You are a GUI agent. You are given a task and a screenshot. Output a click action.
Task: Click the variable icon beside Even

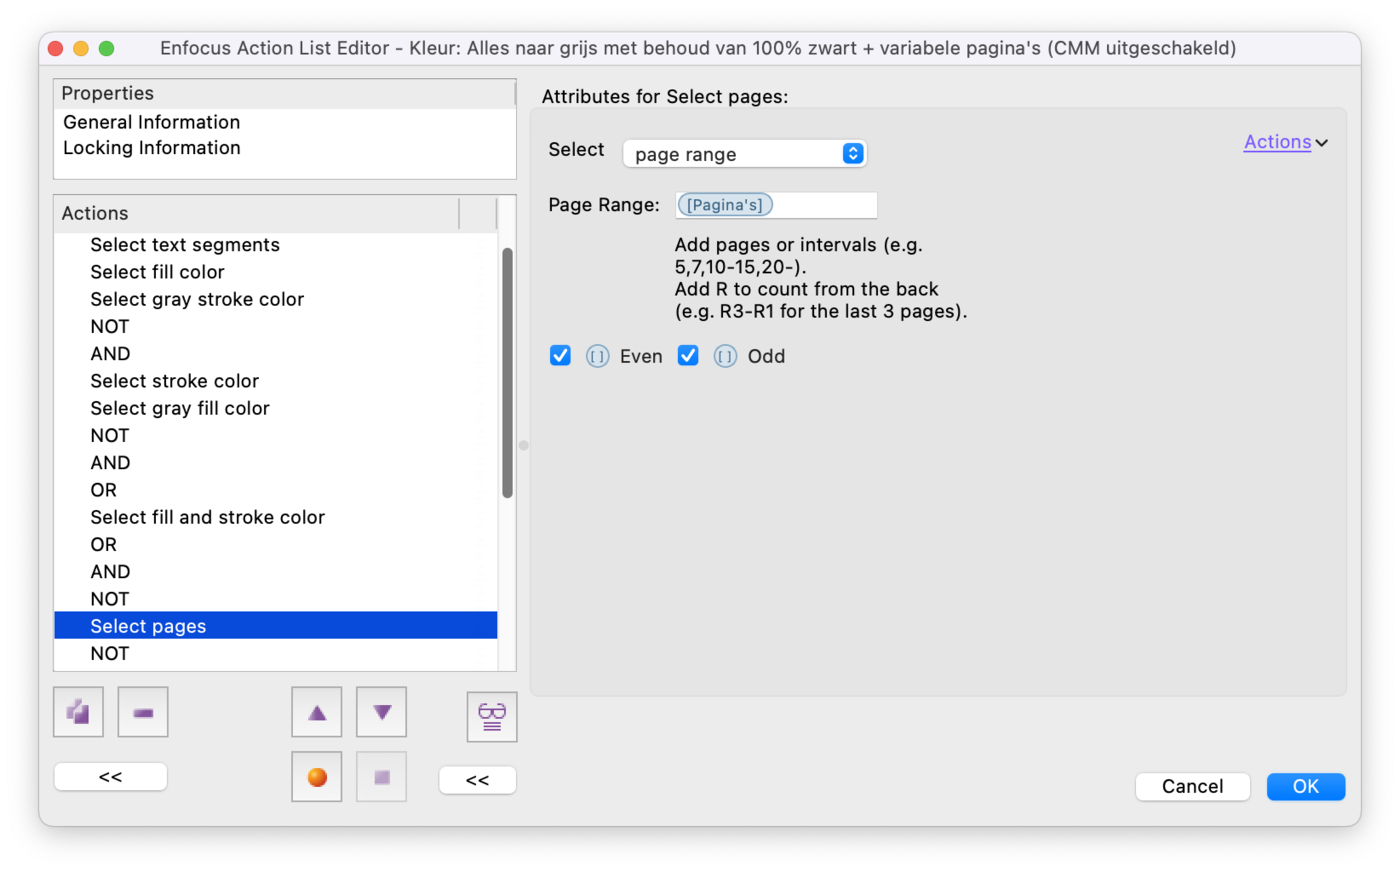click(597, 356)
